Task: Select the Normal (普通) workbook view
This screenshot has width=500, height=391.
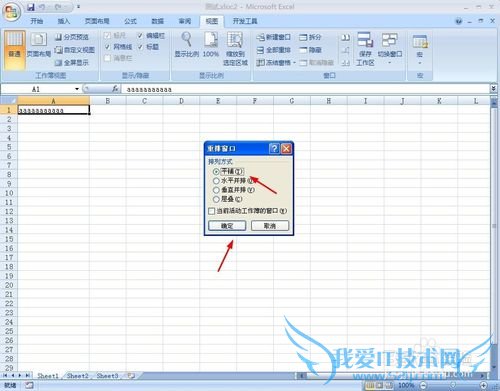Action: 15,50
